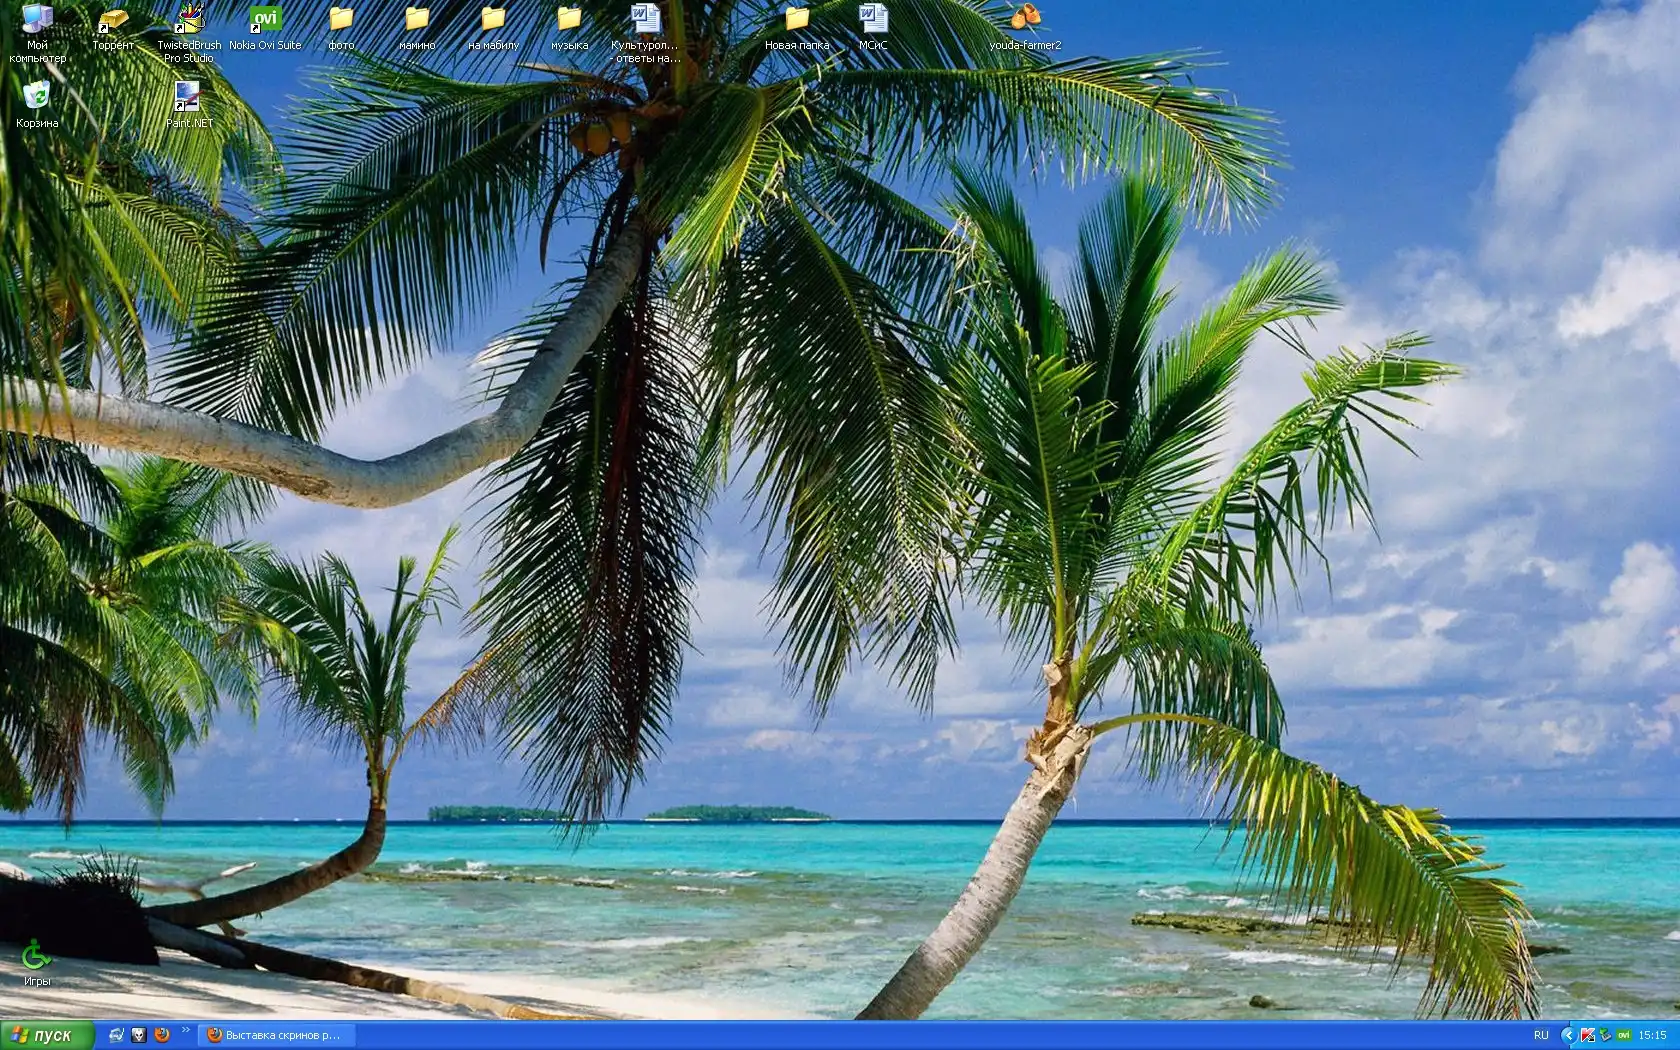Switch to Выставка скринов Firefox taskbar window
This screenshot has height=1050, width=1680.
(277, 1035)
